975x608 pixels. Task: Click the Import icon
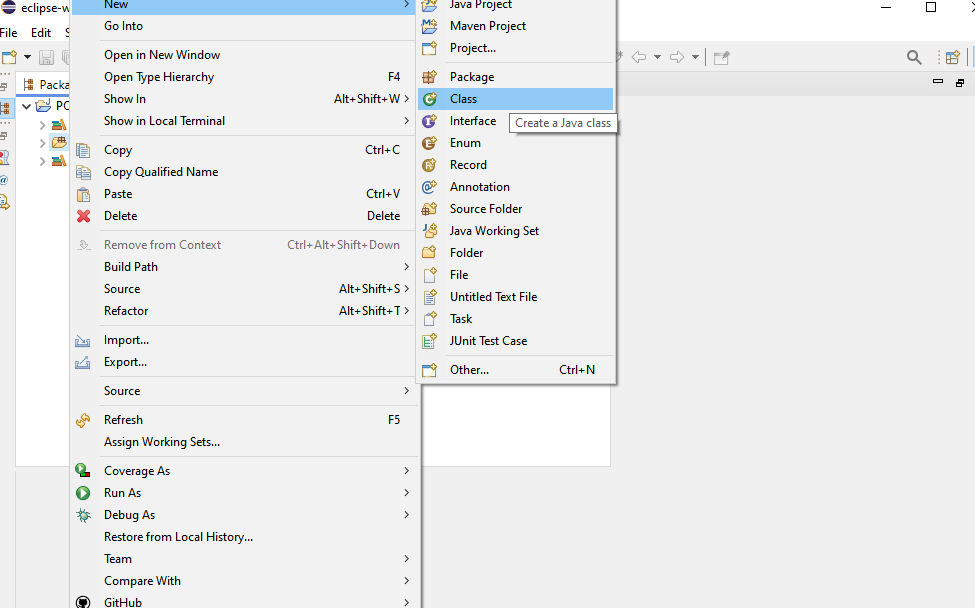83,341
